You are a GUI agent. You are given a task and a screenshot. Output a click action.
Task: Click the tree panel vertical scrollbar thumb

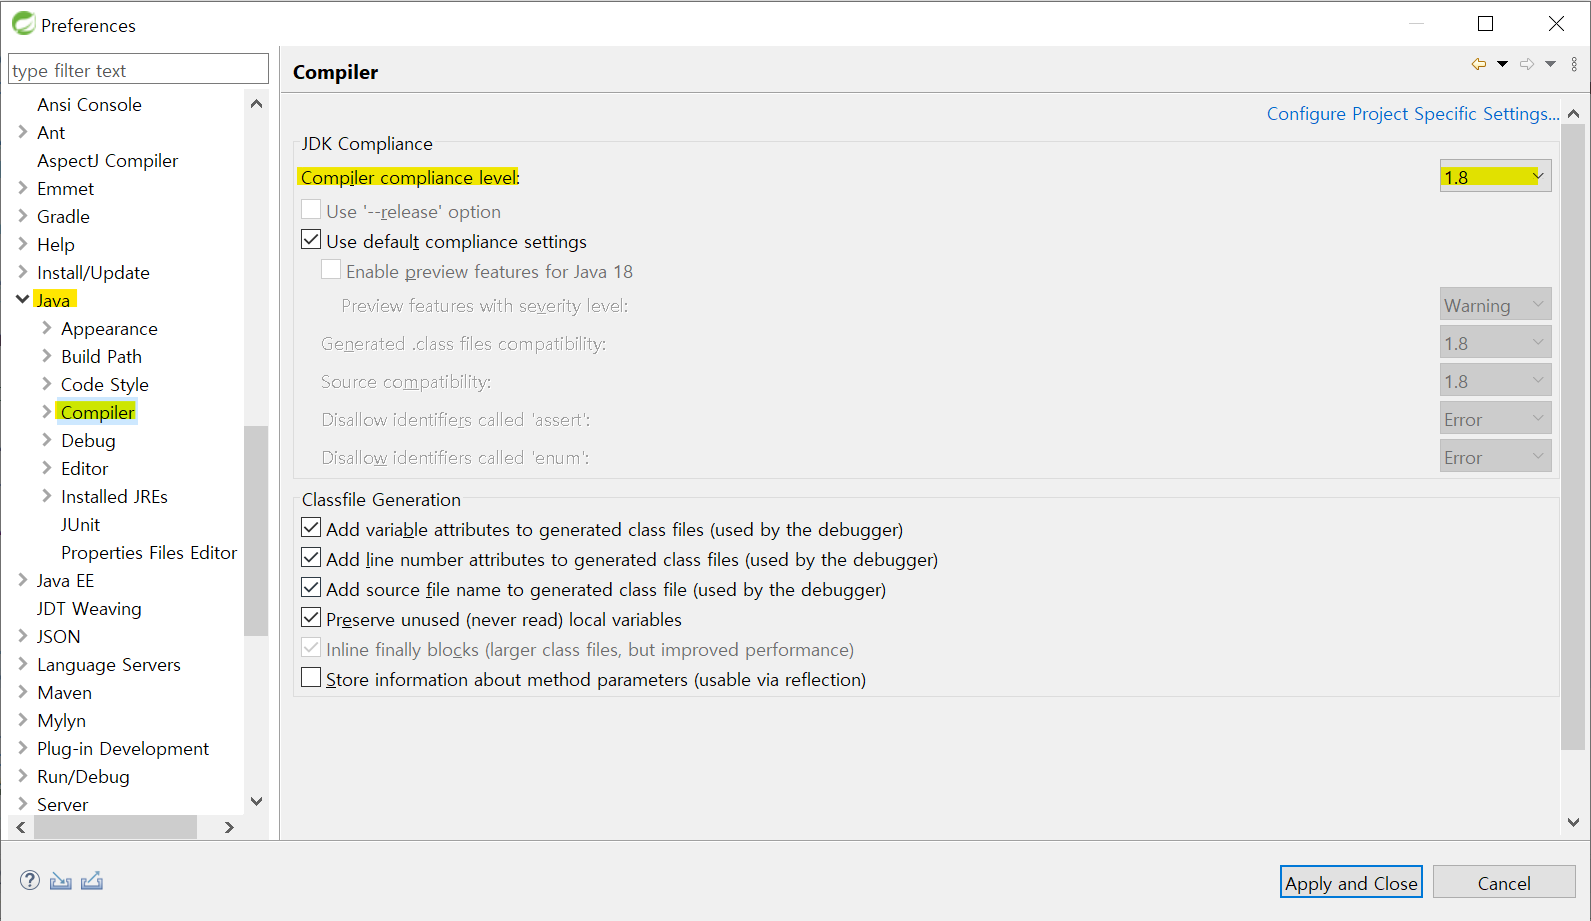(x=256, y=530)
